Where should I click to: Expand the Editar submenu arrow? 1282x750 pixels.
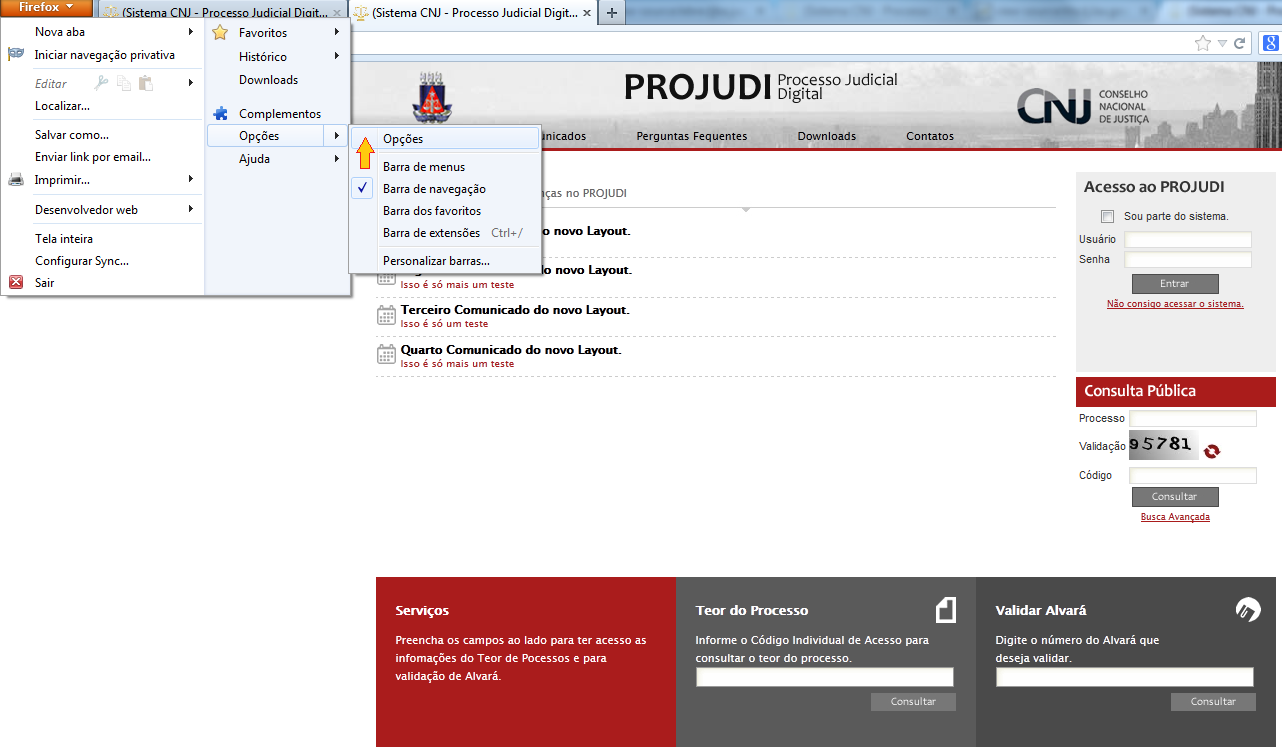[x=191, y=83]
